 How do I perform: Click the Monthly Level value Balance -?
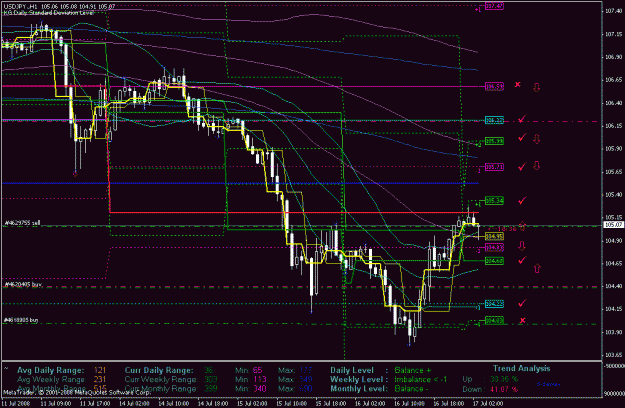tap(412, 388)
